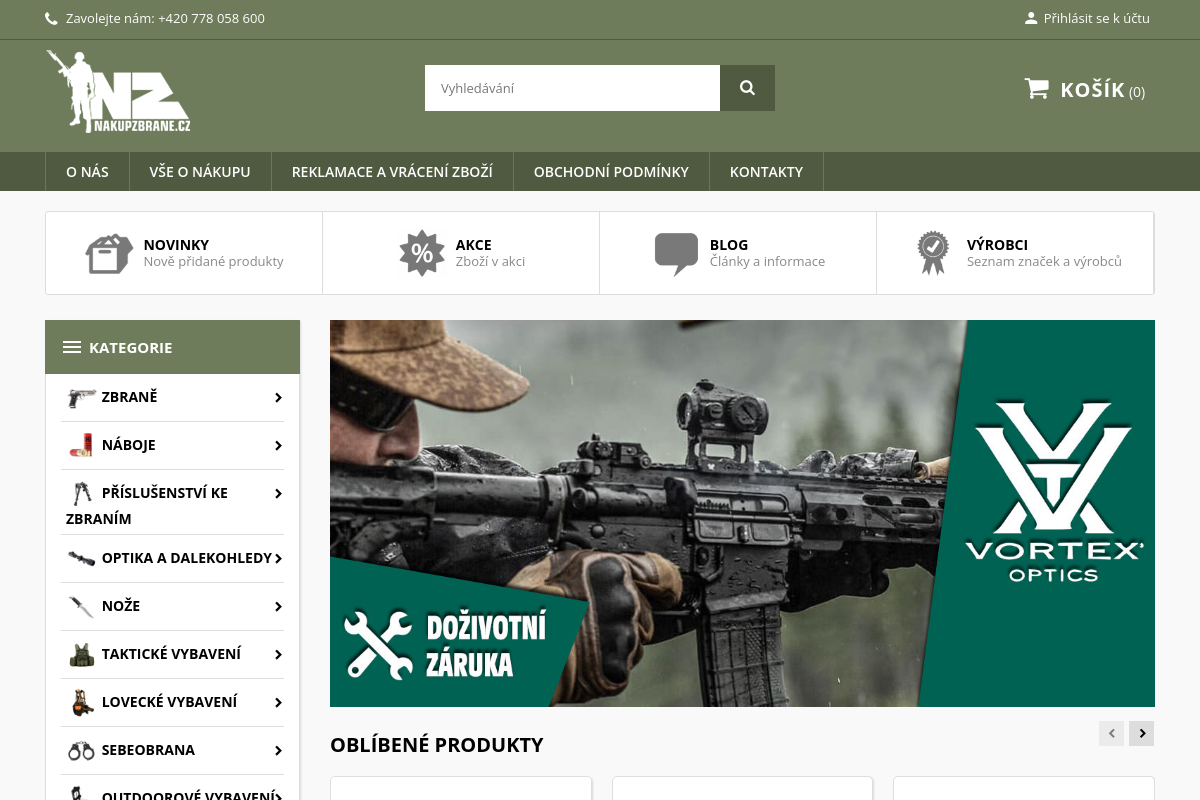The width and height of the screenshot is (1200, 800).
Task: Click the phone icon beside Zavolejte nám
Action: [52, 18]
